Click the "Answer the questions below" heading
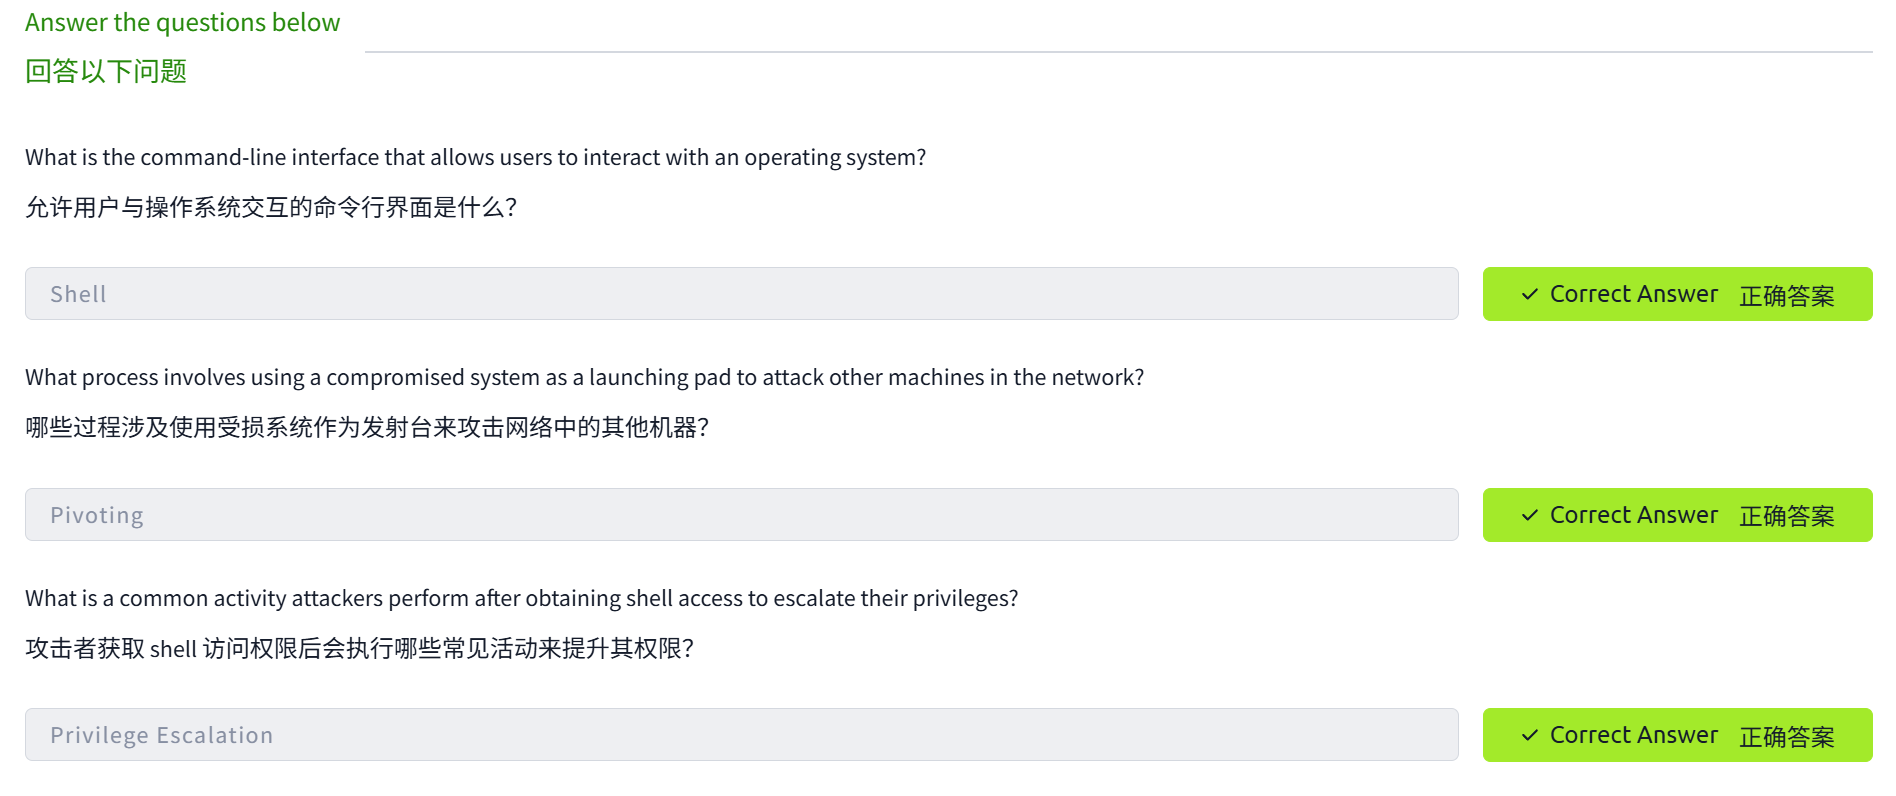Viewport: 1896px width, 796px height. (x=182, y=22)
